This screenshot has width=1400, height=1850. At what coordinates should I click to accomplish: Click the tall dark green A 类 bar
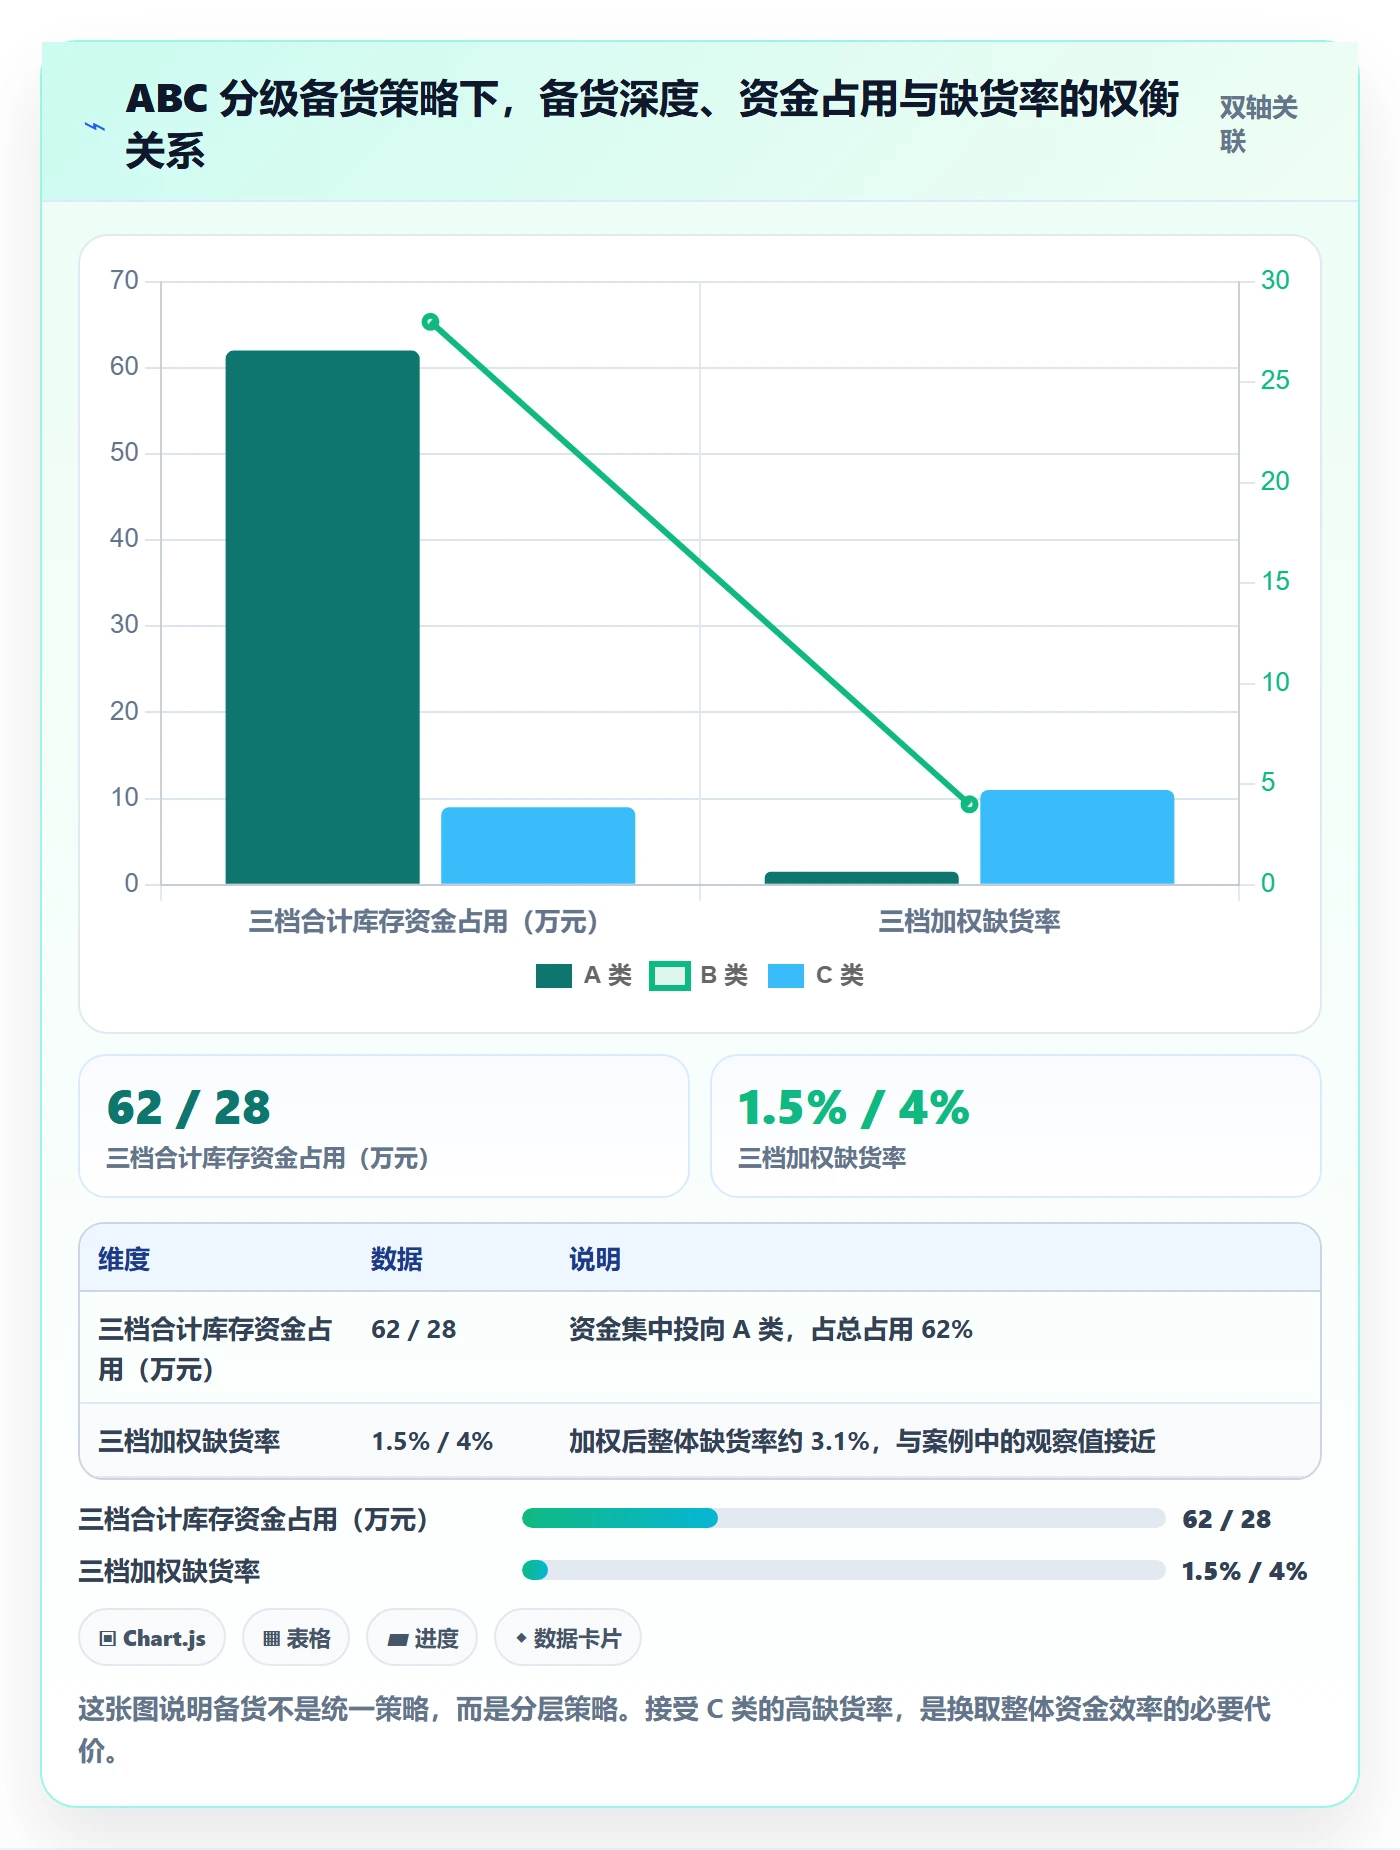[322, 617]
